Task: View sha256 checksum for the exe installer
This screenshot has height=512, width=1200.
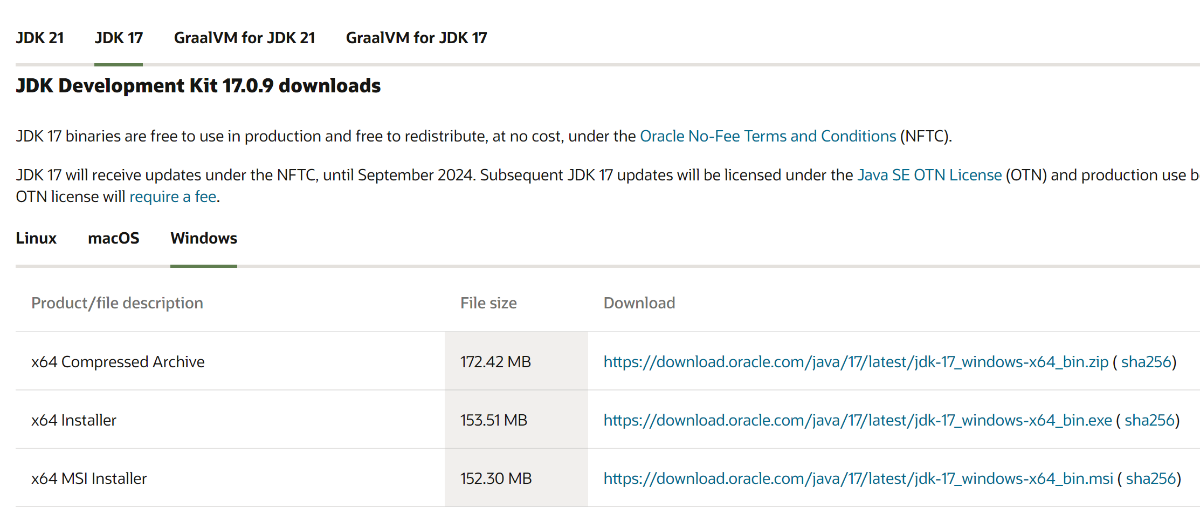Action: point(1149,421)
